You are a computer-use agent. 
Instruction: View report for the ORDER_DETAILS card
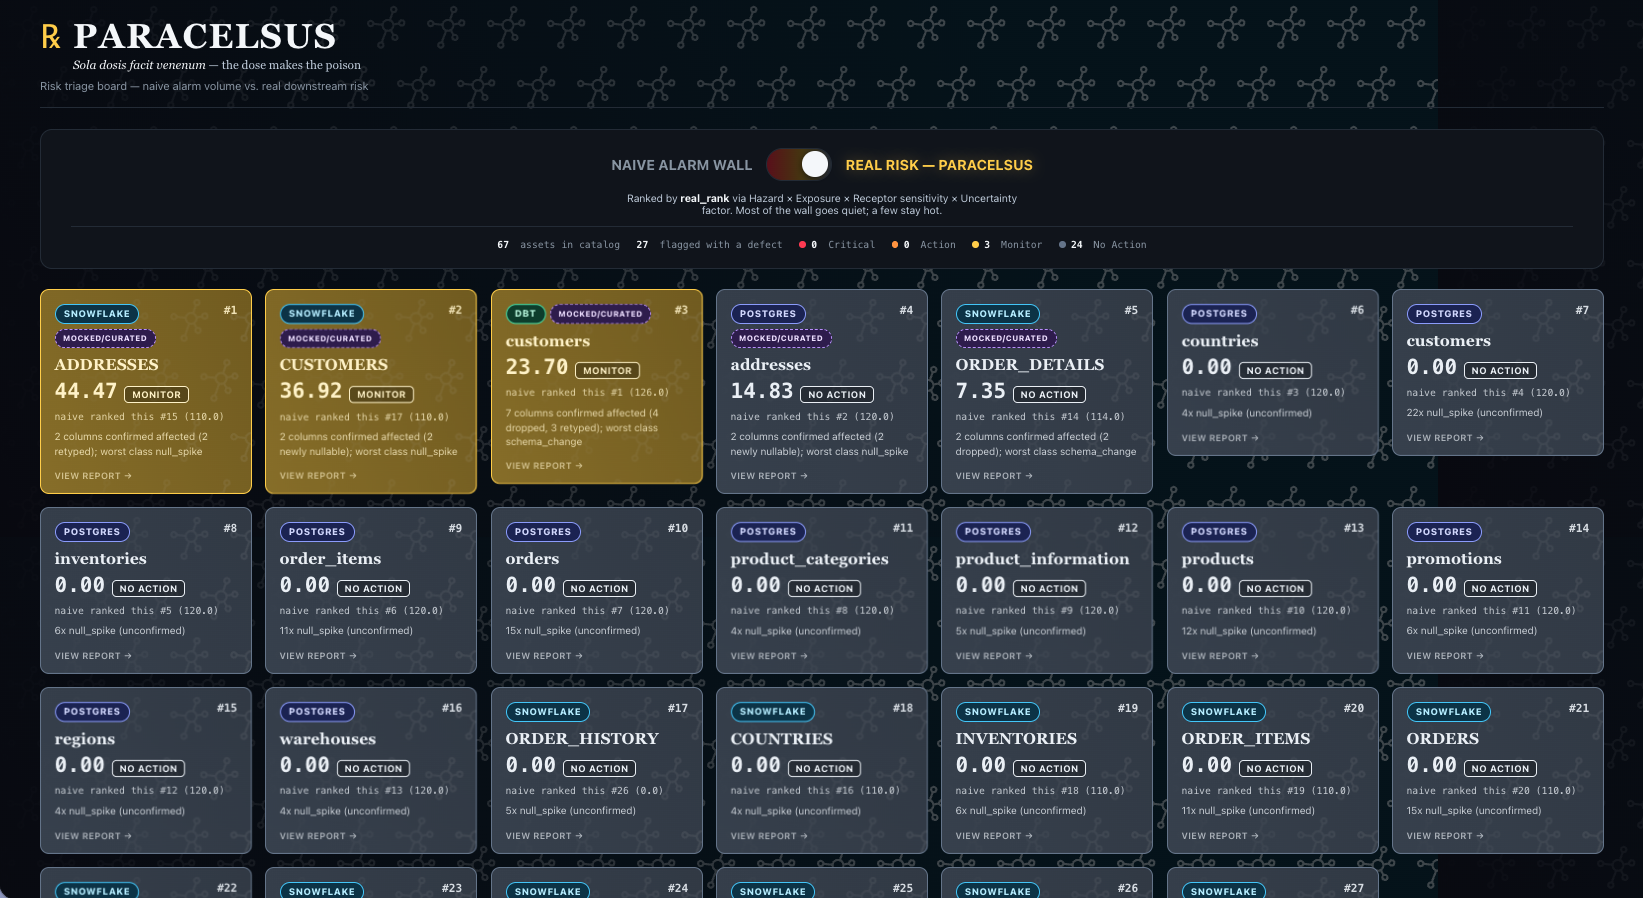coord(994,476)
